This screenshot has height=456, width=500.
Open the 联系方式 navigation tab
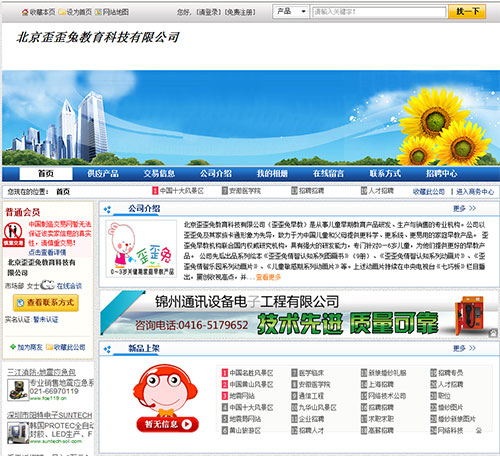pos(385,174)
